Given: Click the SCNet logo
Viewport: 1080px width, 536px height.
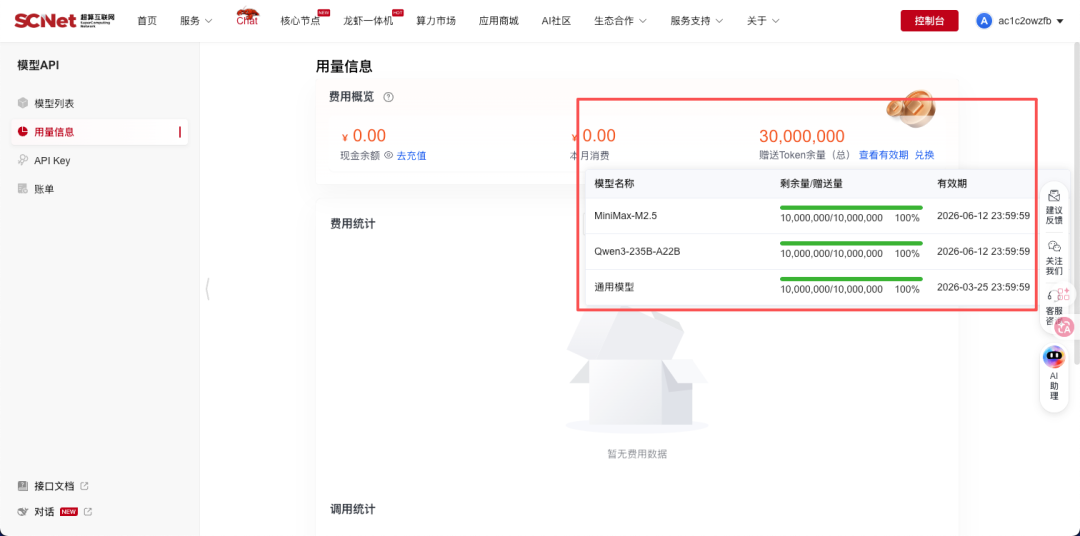Looking at the screenshot, I should coord(65,20).
